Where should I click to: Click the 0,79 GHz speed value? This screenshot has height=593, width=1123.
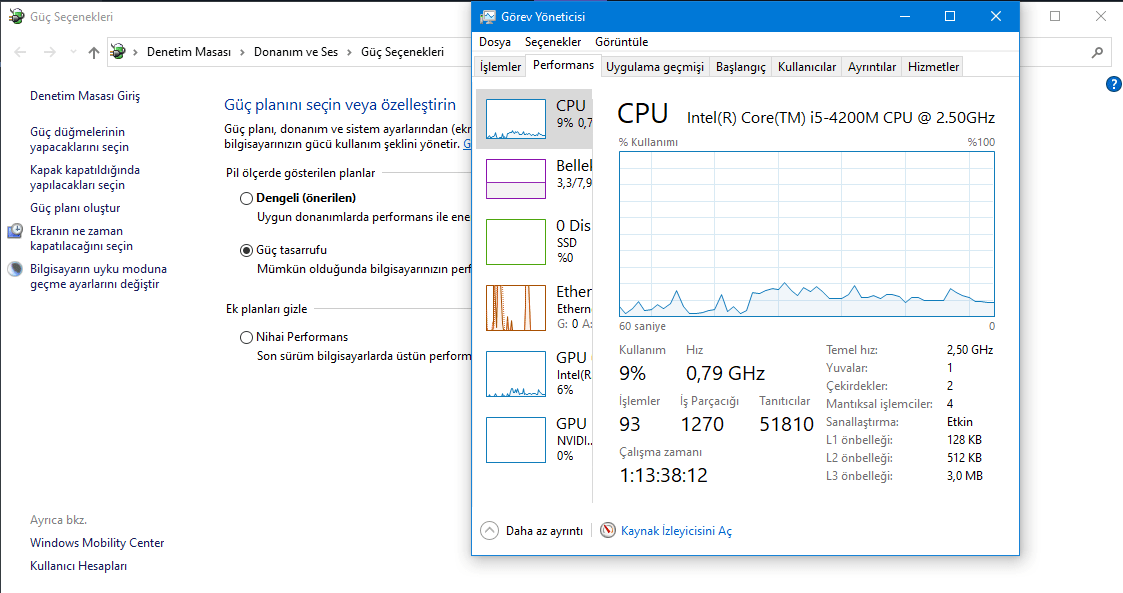click(725, 374)
